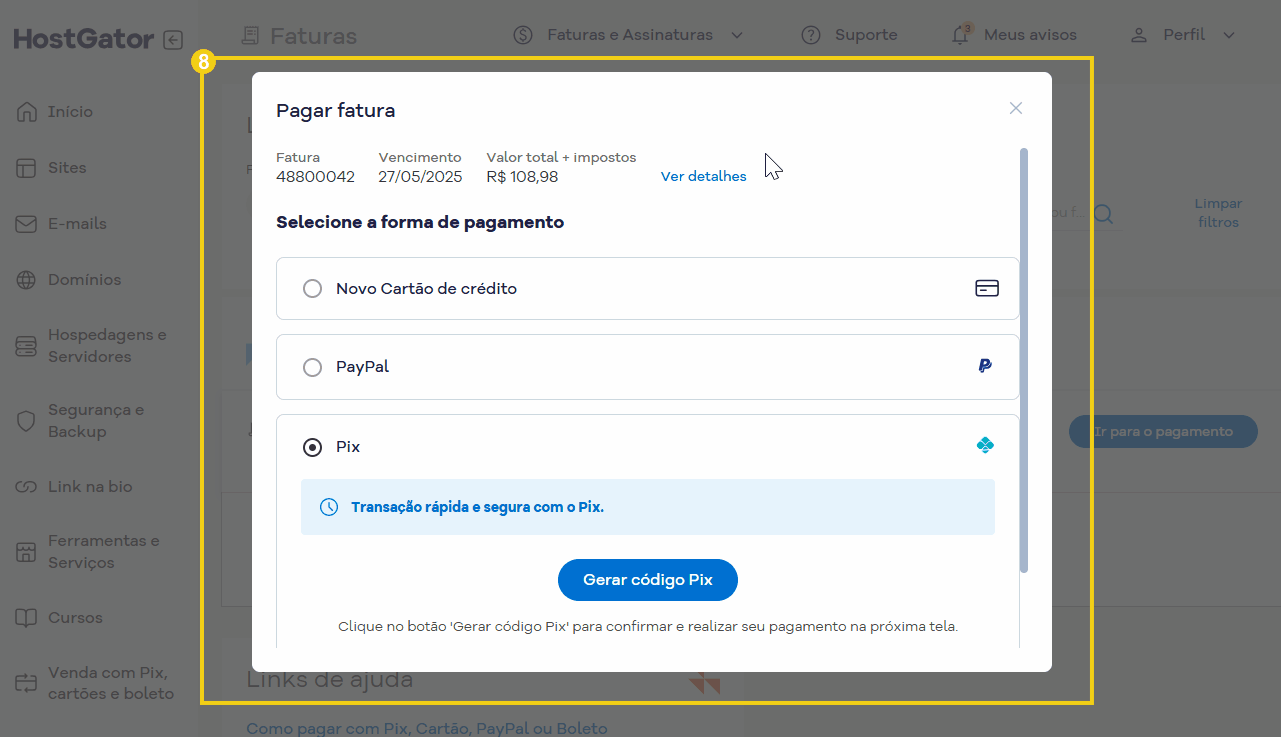
Task: Click the Ferramentas e Serviços building icon
Action: pyautogui.click(x=26, y=552)
